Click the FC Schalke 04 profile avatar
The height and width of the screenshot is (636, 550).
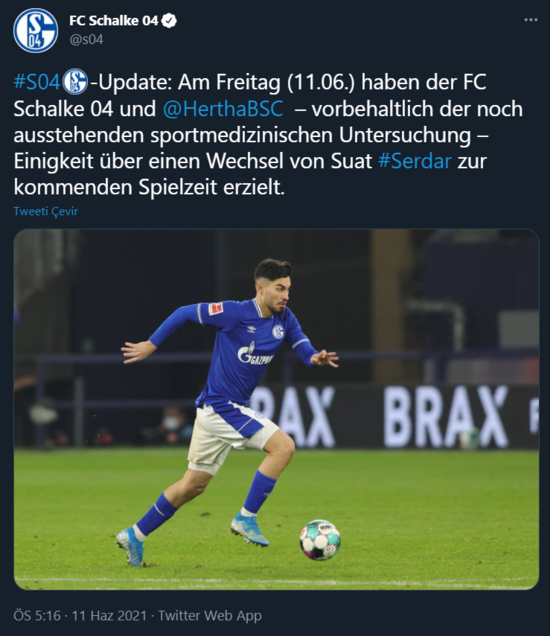tap(36, 30)
